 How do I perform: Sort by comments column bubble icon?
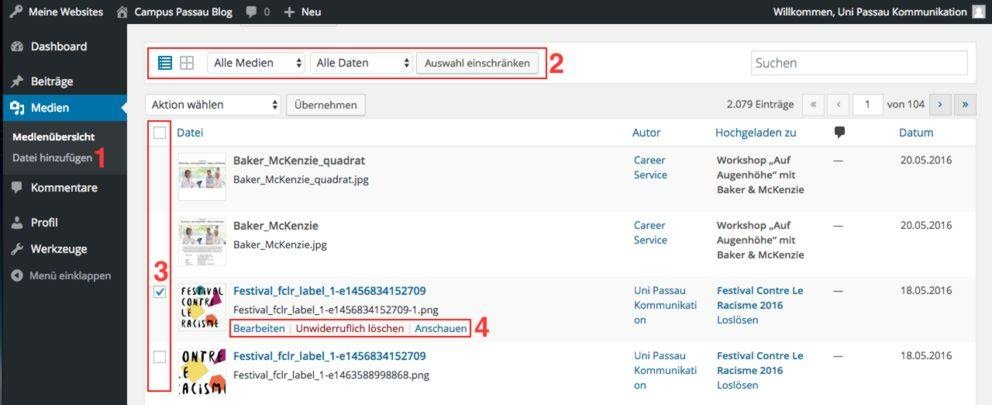pos(840,132)
